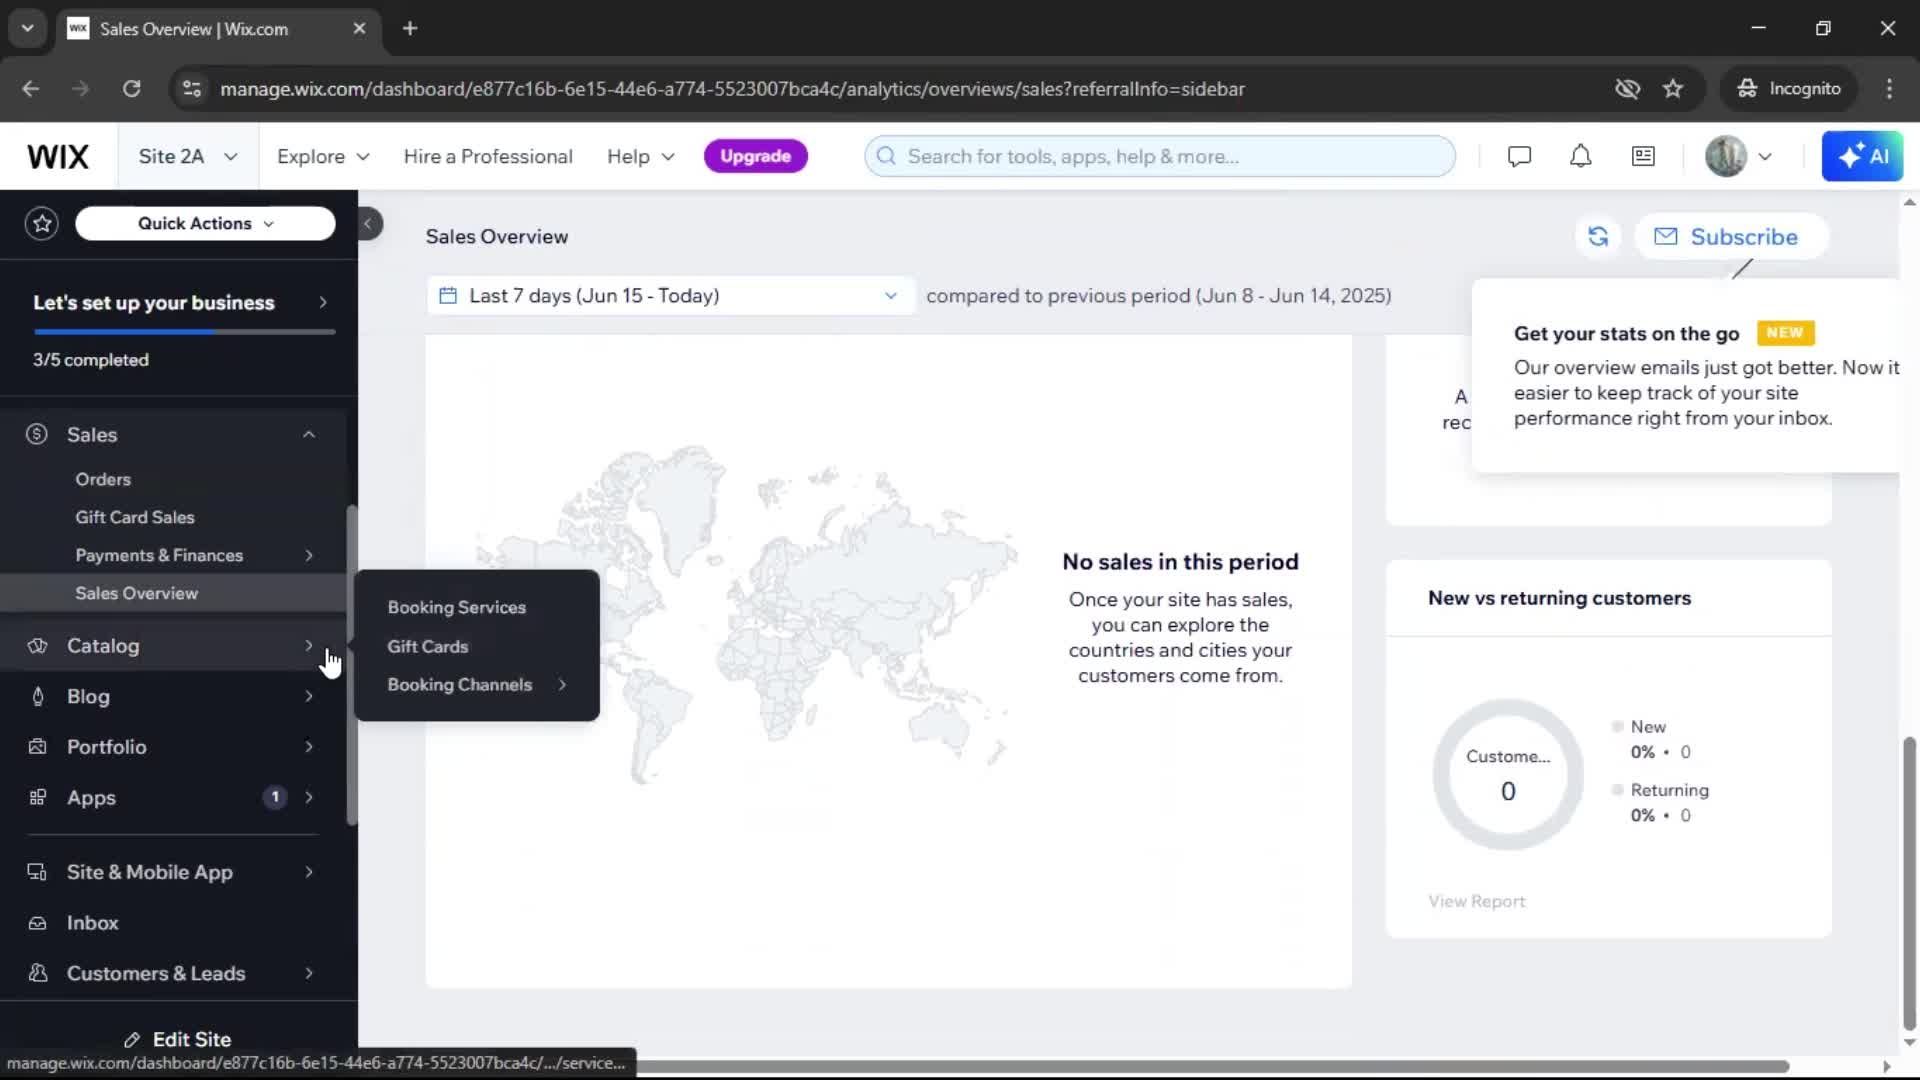Image resolution: width=1920 pixels, height=1080 pixels.
Task: Expand the Apps menu chevron
Action: (x=309, y=798)
